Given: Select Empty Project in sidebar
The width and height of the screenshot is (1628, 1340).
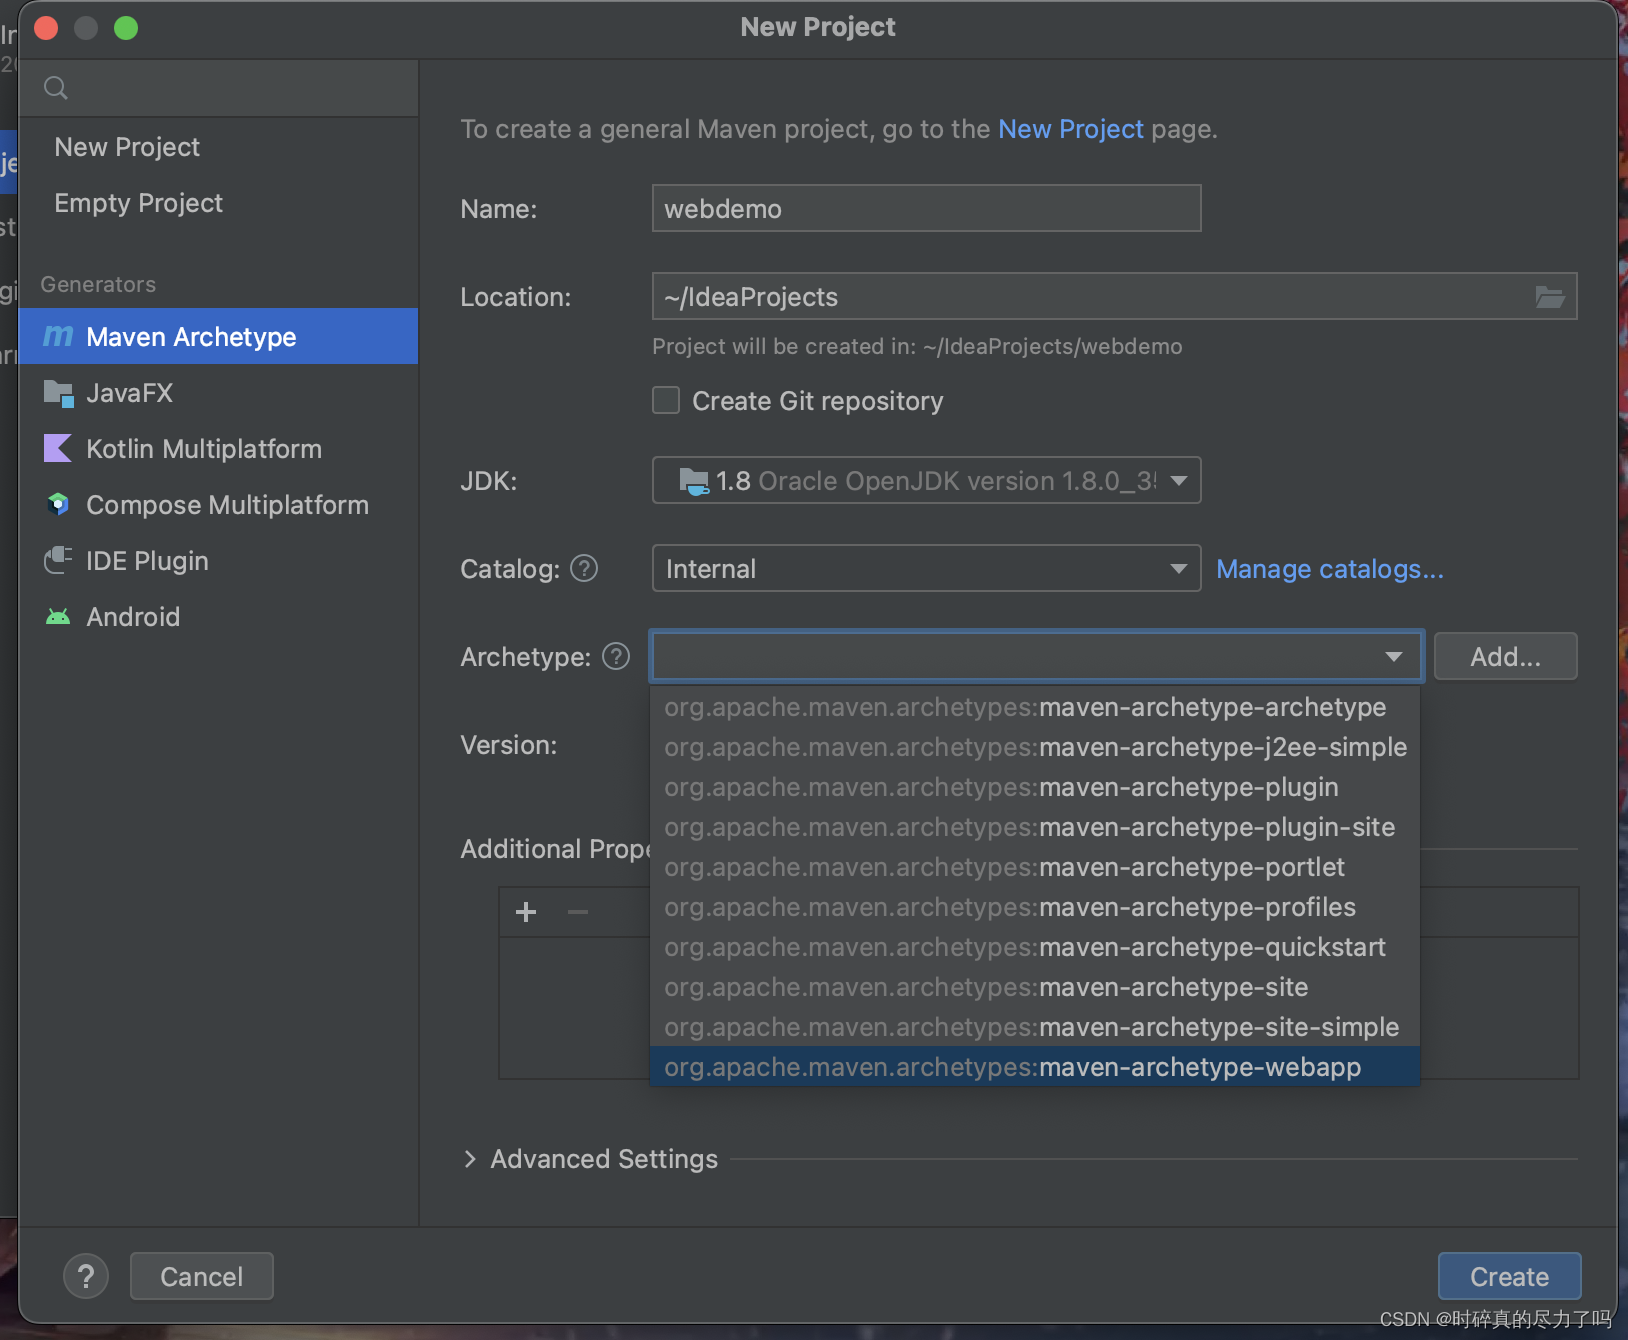Looking at the screenshot, I should pyautogui.click(x=218, y=203).
